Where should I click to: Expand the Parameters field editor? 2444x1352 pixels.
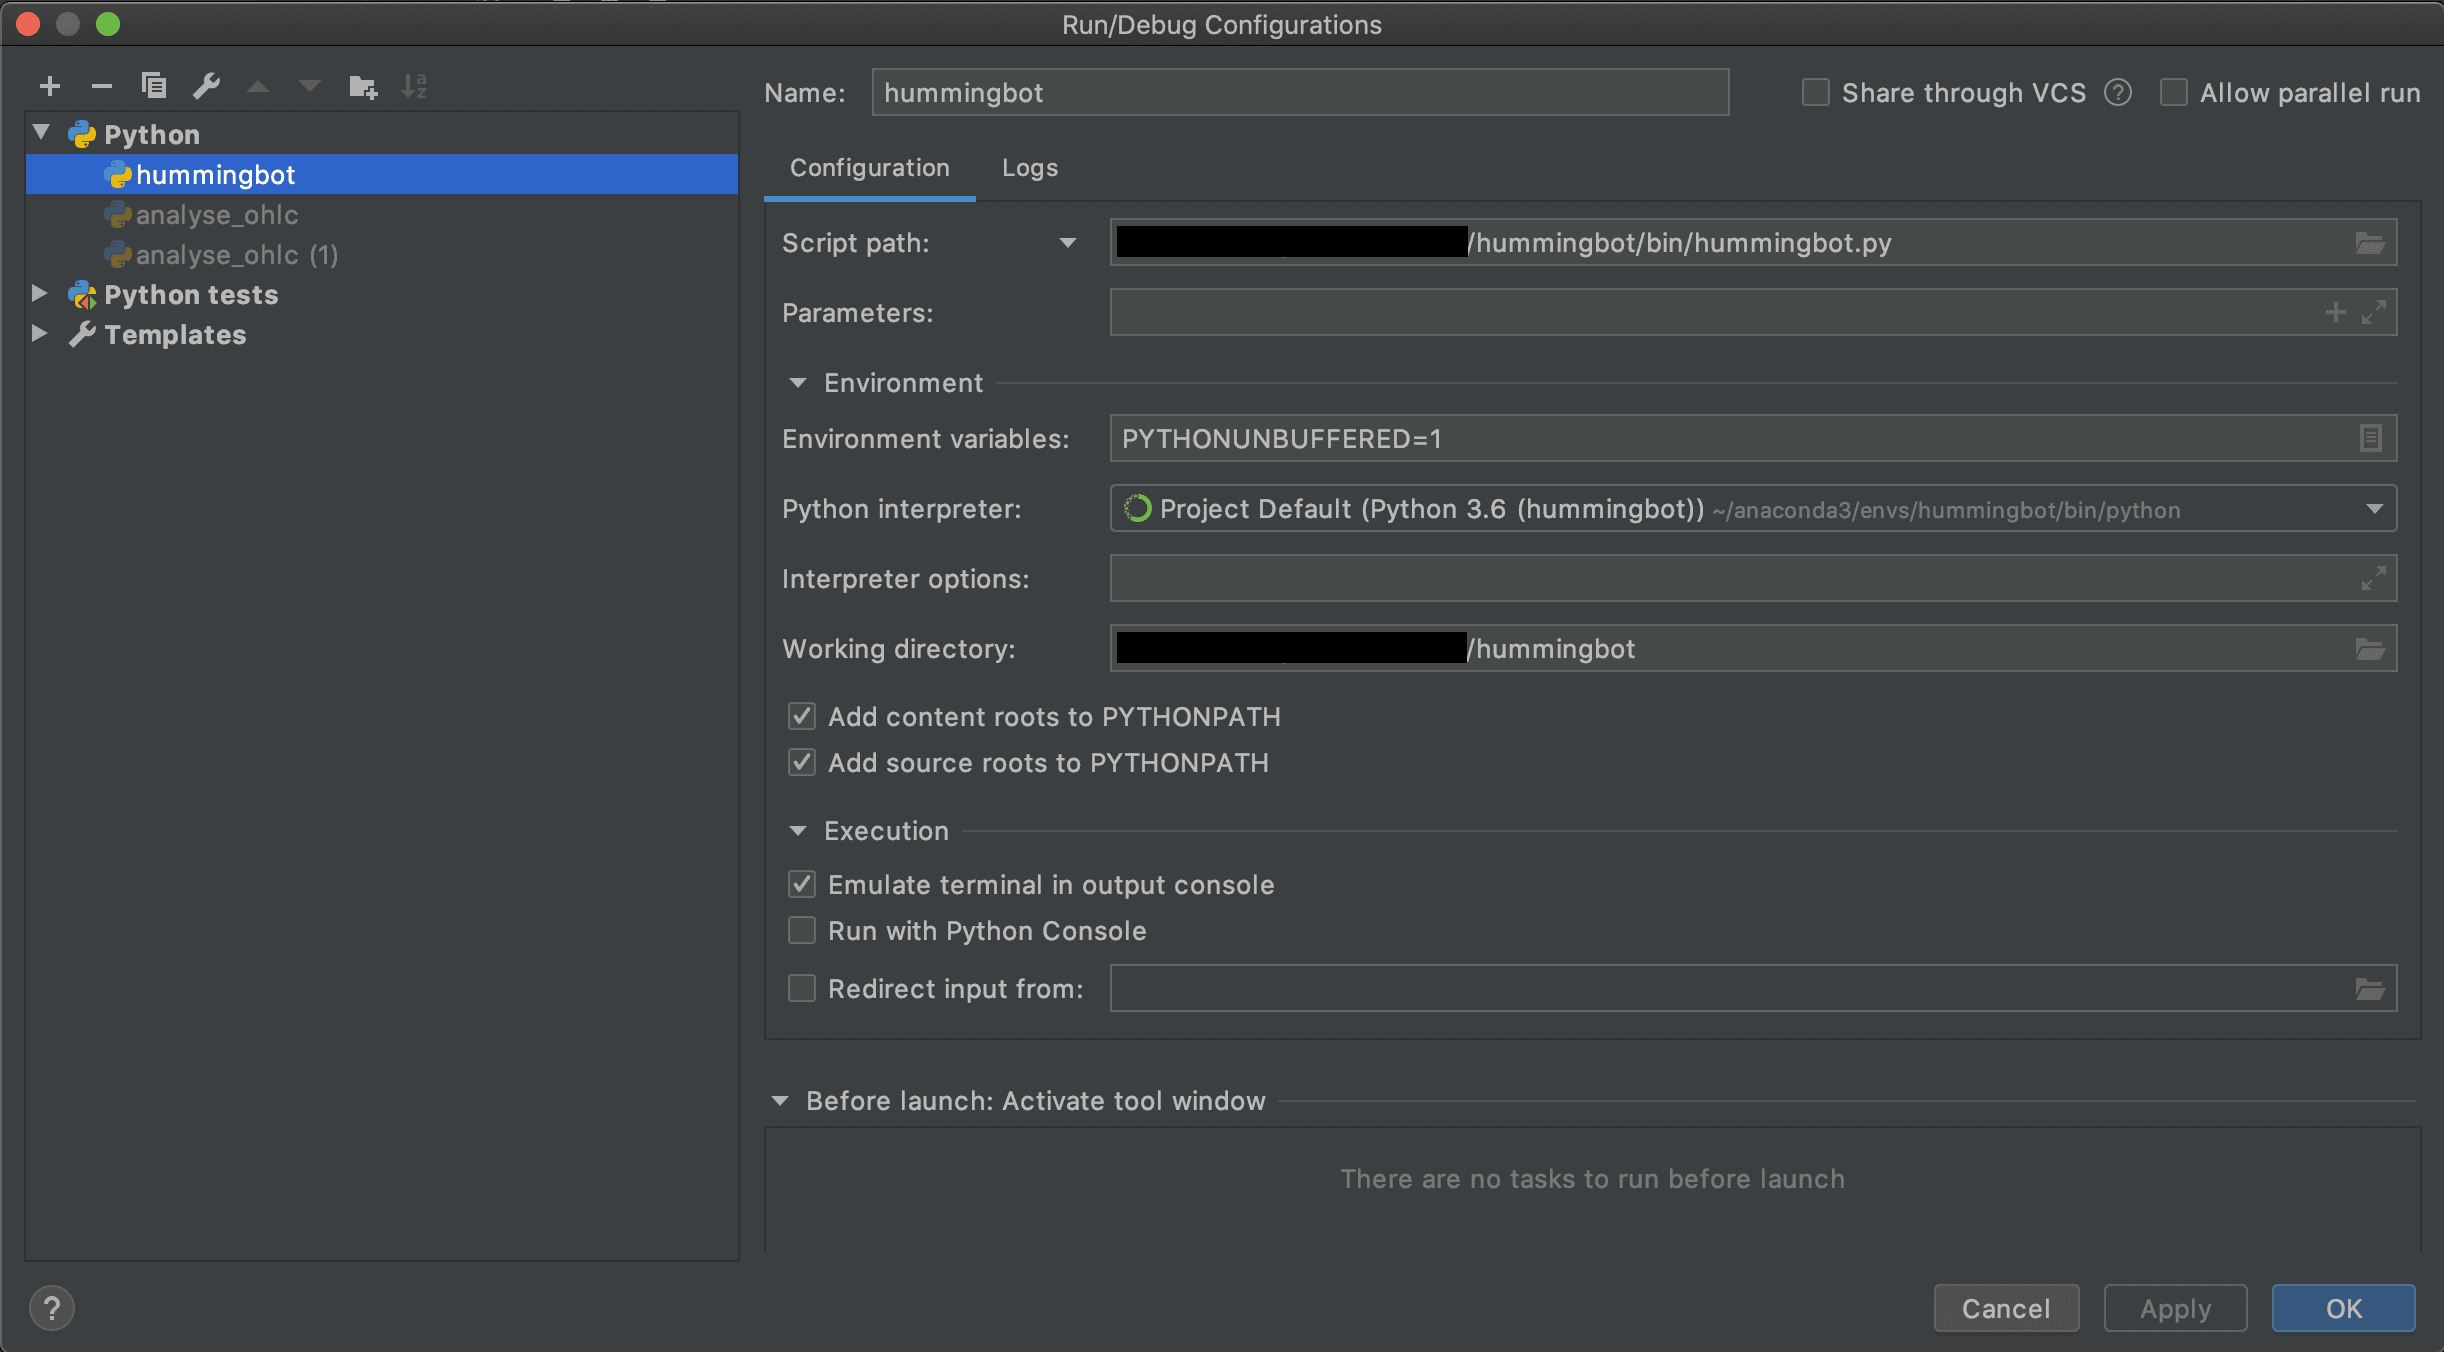pos(2373,313)
